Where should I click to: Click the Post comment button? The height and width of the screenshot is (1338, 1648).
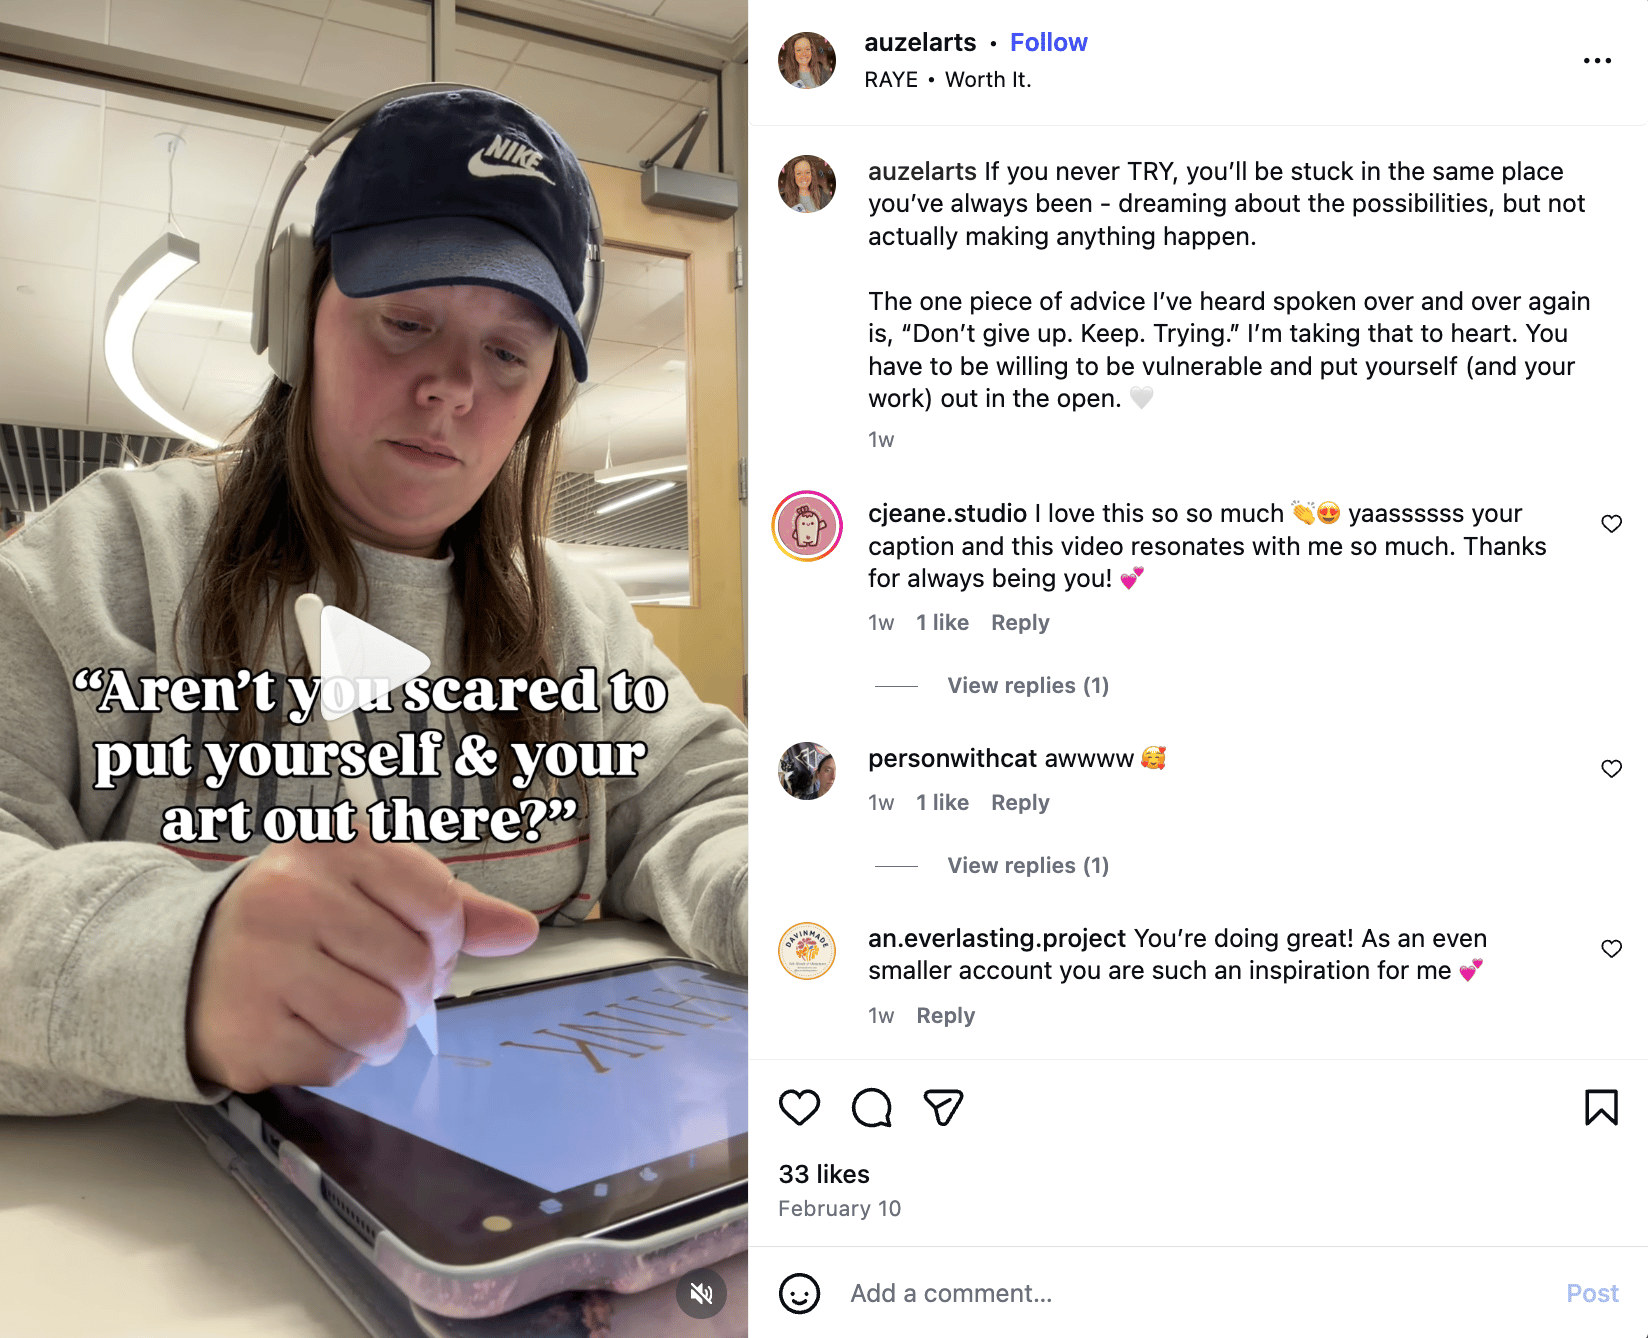(1592, 1293)
